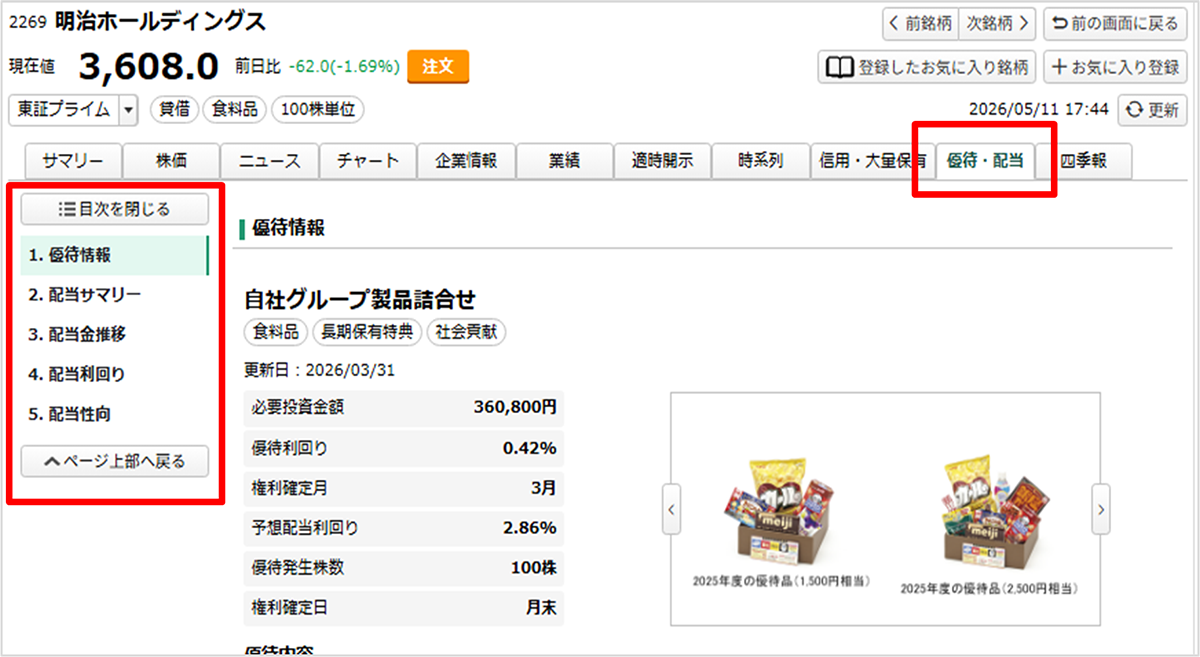Select the 優待利回り value 0.42%
Viewport: 1200px width, 657px height.
coord(529,448)
